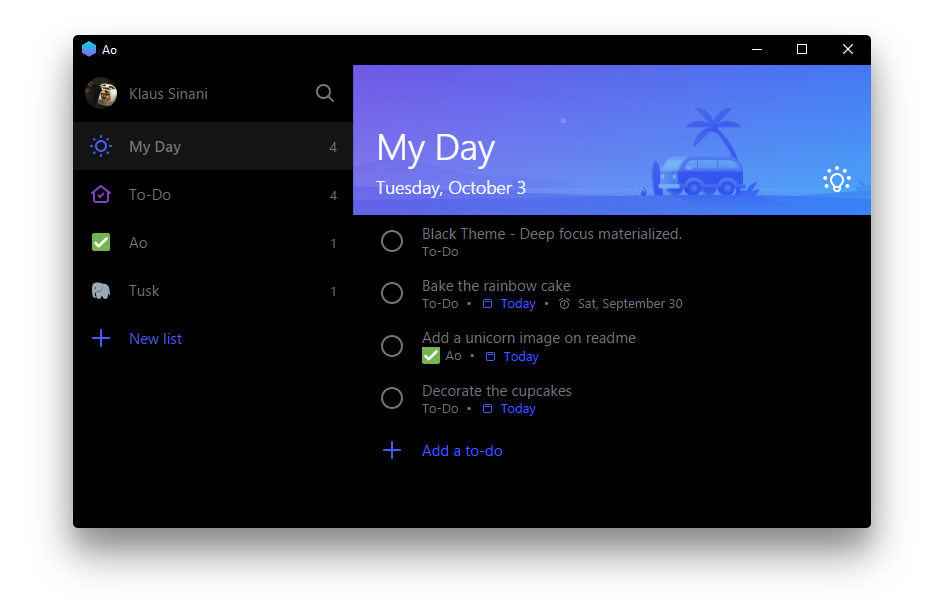Image resolution: width=944 pixels, height=612 pixels.
Task: Open the Tusk elephant list icon
Action: [100, 290]
